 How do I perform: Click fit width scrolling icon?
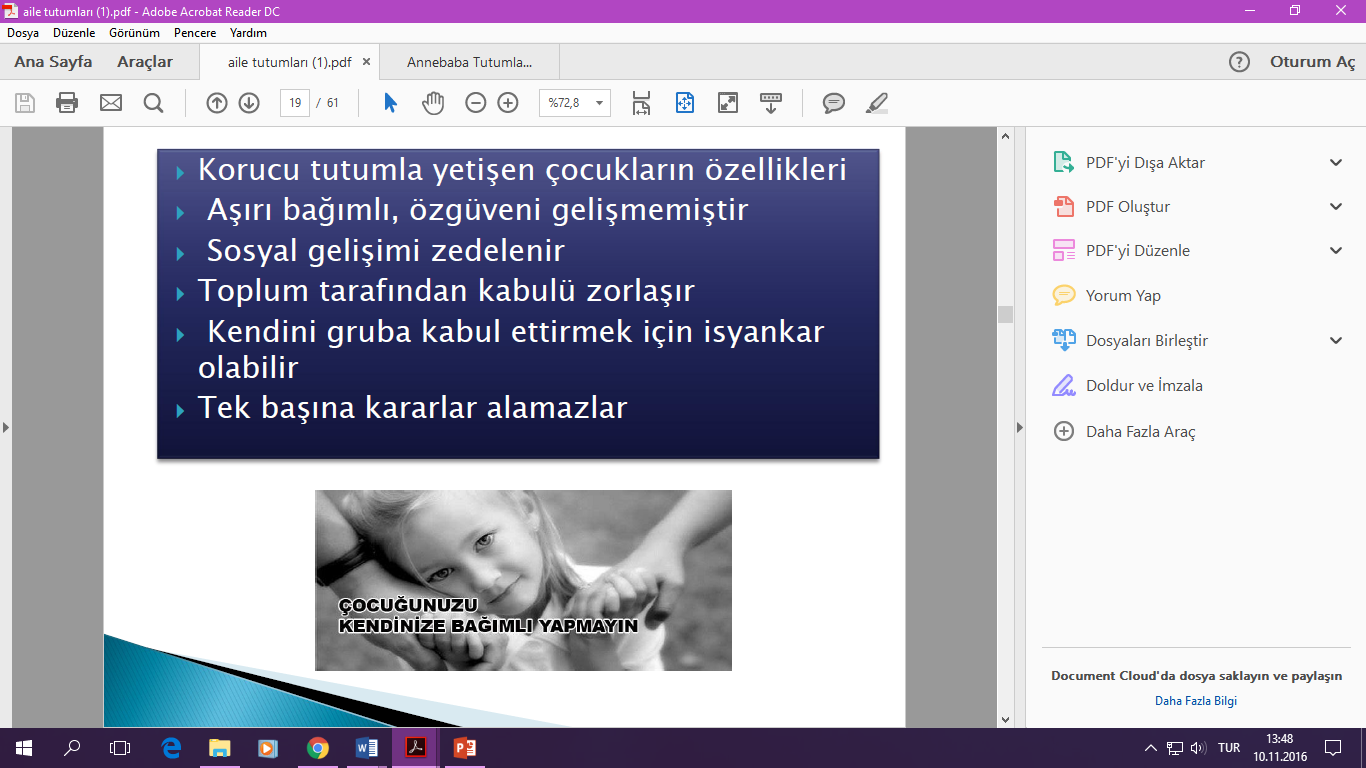click(x=641, y=102)
